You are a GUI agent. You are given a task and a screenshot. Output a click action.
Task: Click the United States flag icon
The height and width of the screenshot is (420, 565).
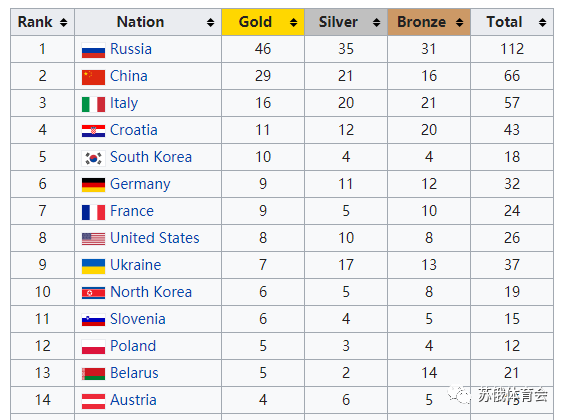coord(93,239)
